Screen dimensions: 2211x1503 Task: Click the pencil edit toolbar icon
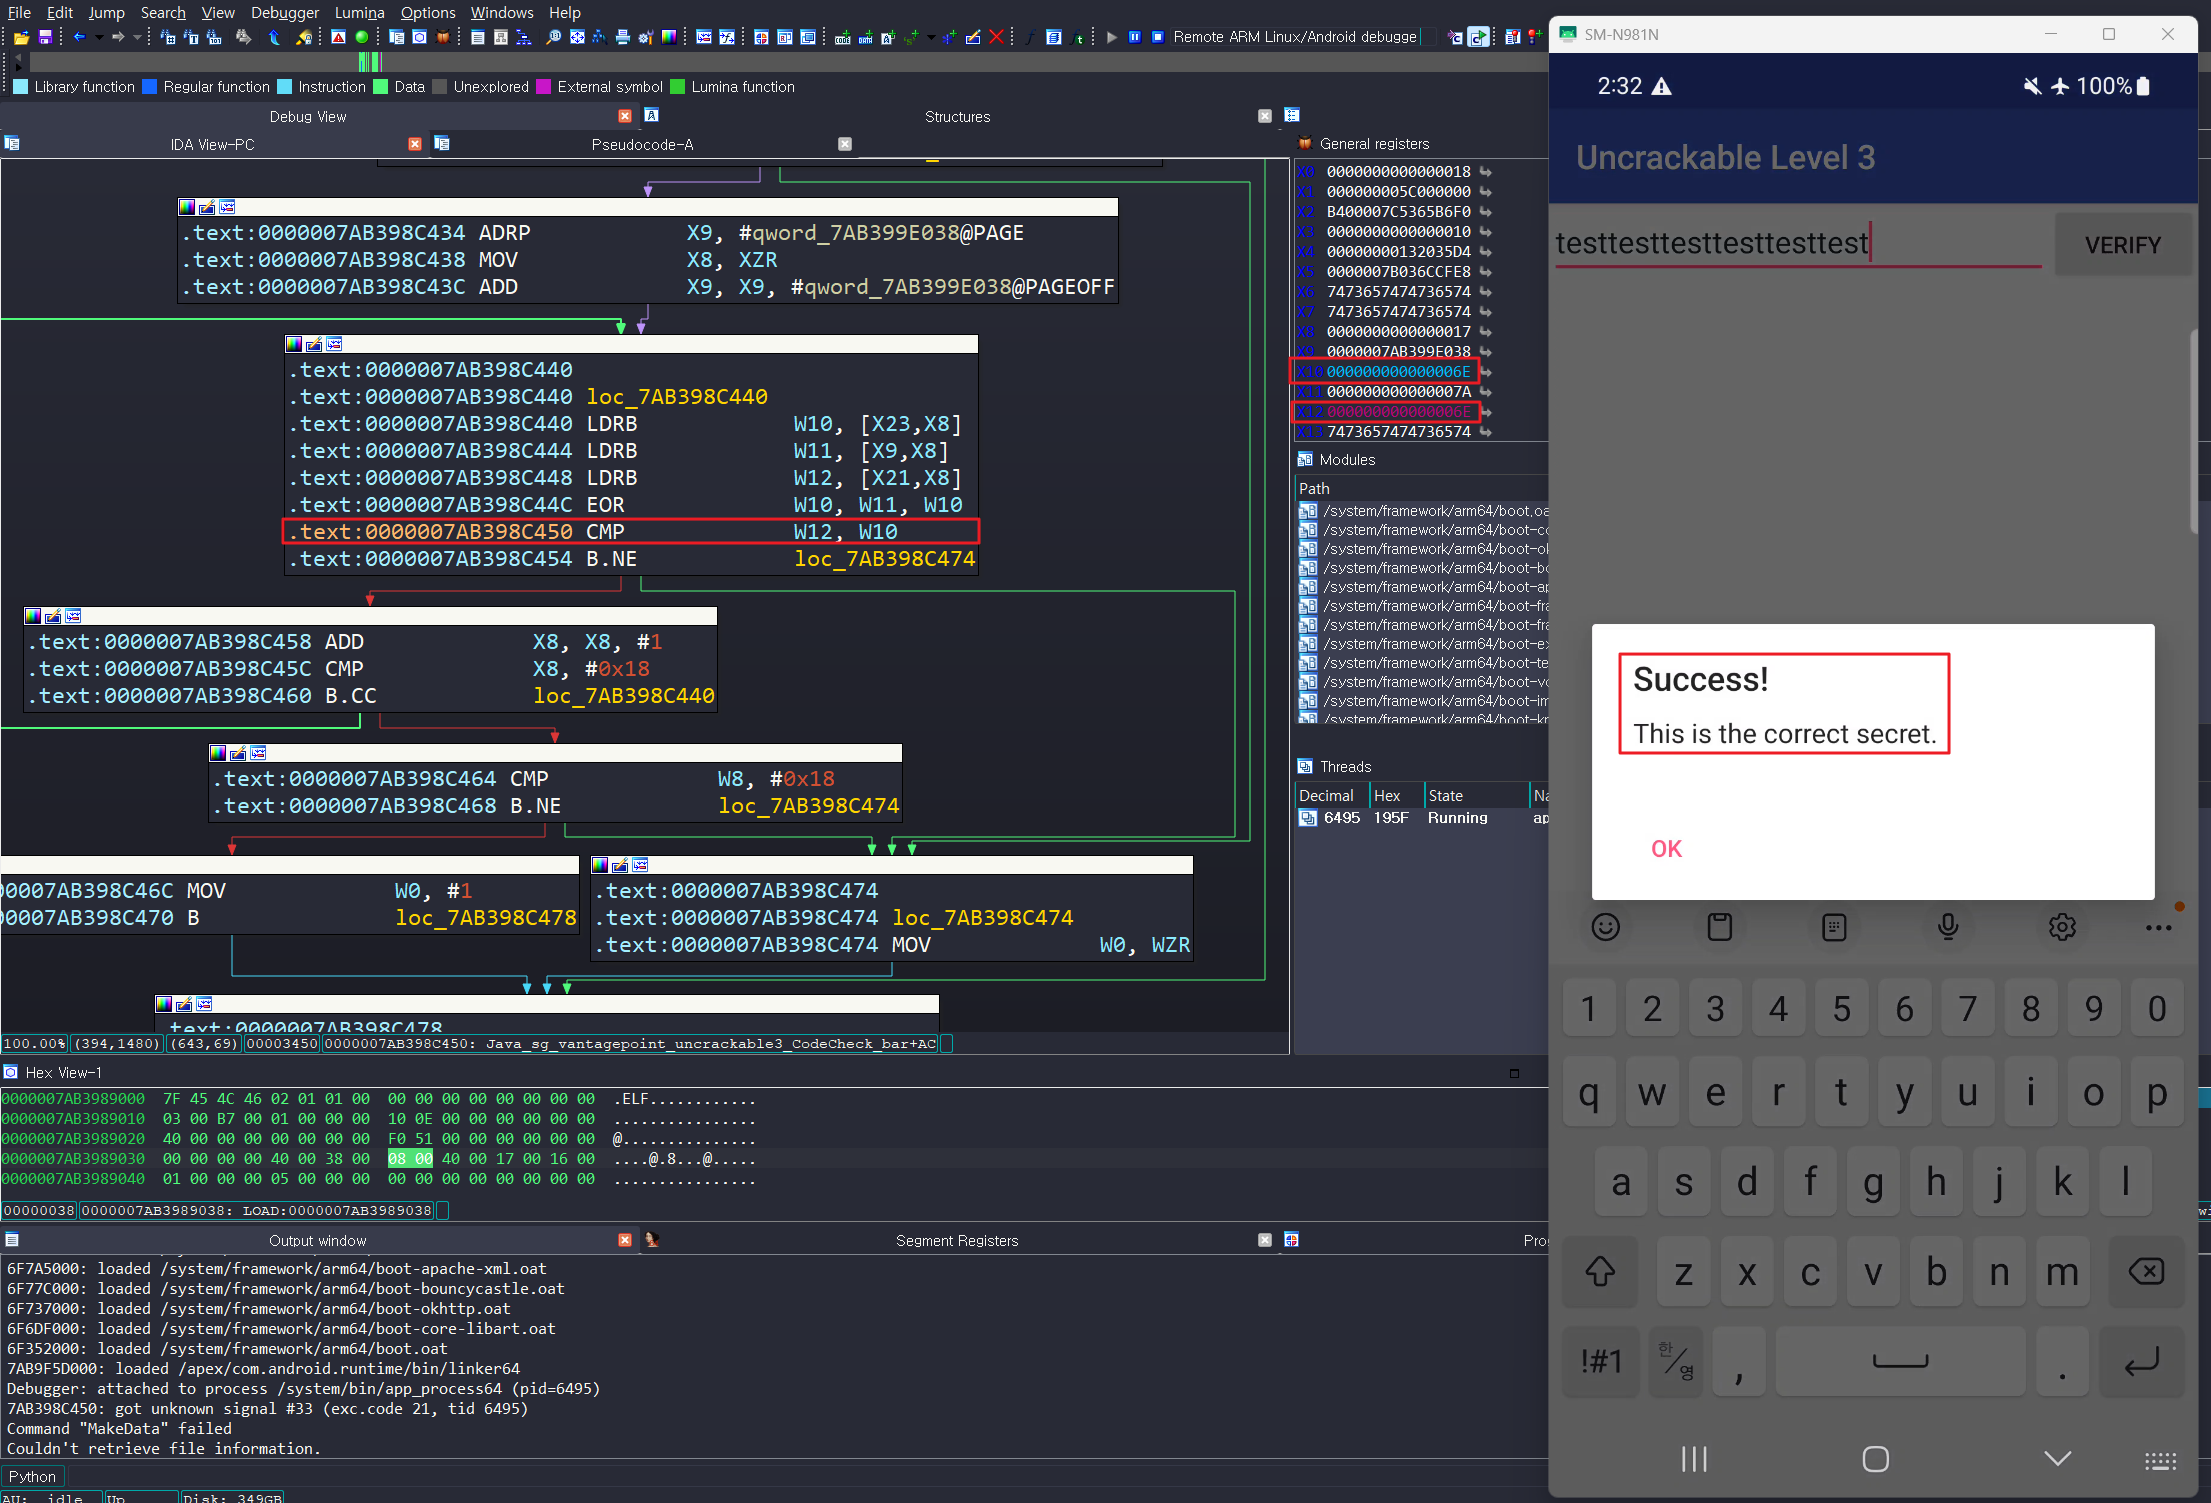pyautogui.click(x=973, y=37)
